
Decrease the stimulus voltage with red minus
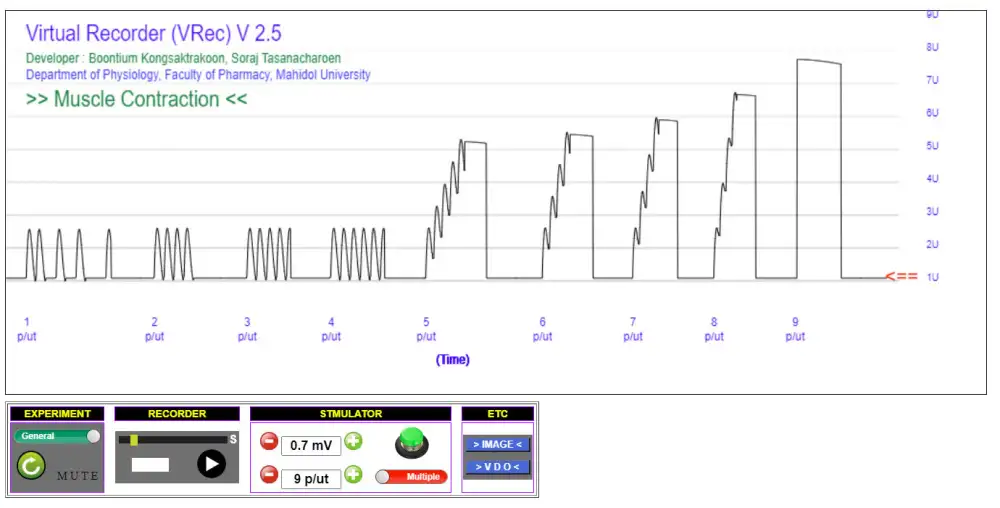pos(268,442)
